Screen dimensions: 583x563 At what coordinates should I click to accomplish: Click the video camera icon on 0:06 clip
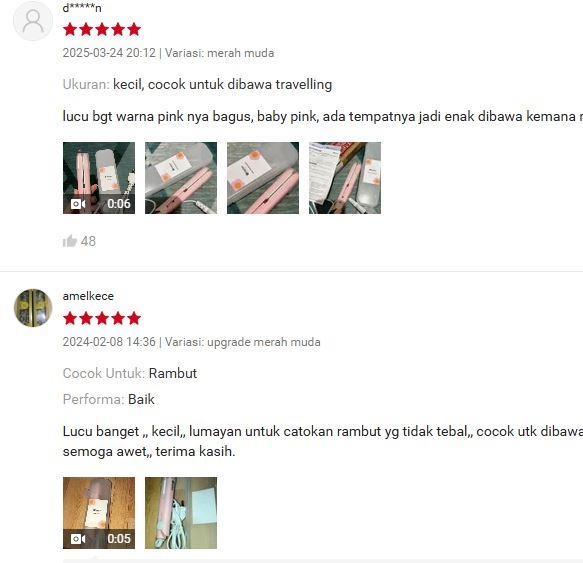pos(78,204)
